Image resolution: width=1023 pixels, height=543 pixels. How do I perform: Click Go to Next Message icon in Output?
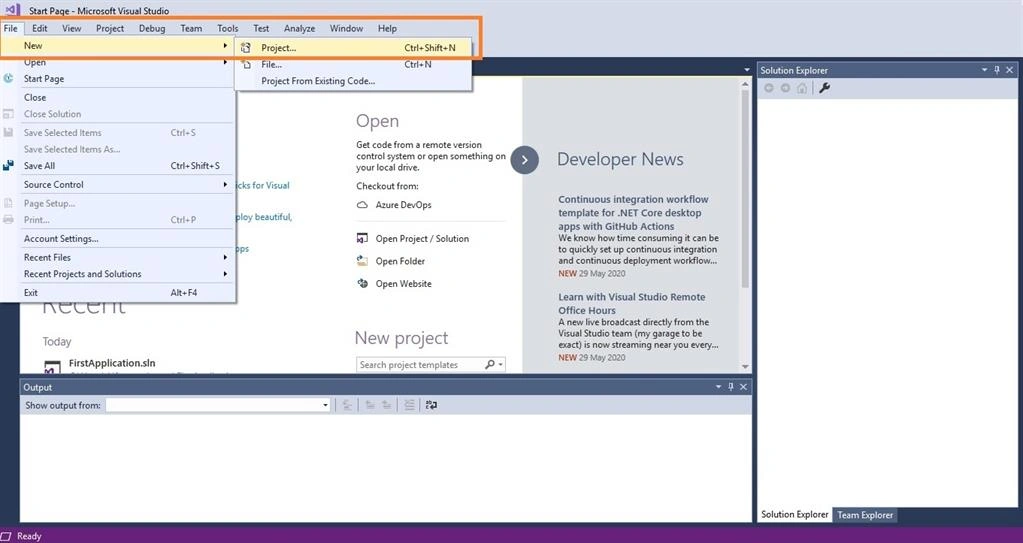387,405
